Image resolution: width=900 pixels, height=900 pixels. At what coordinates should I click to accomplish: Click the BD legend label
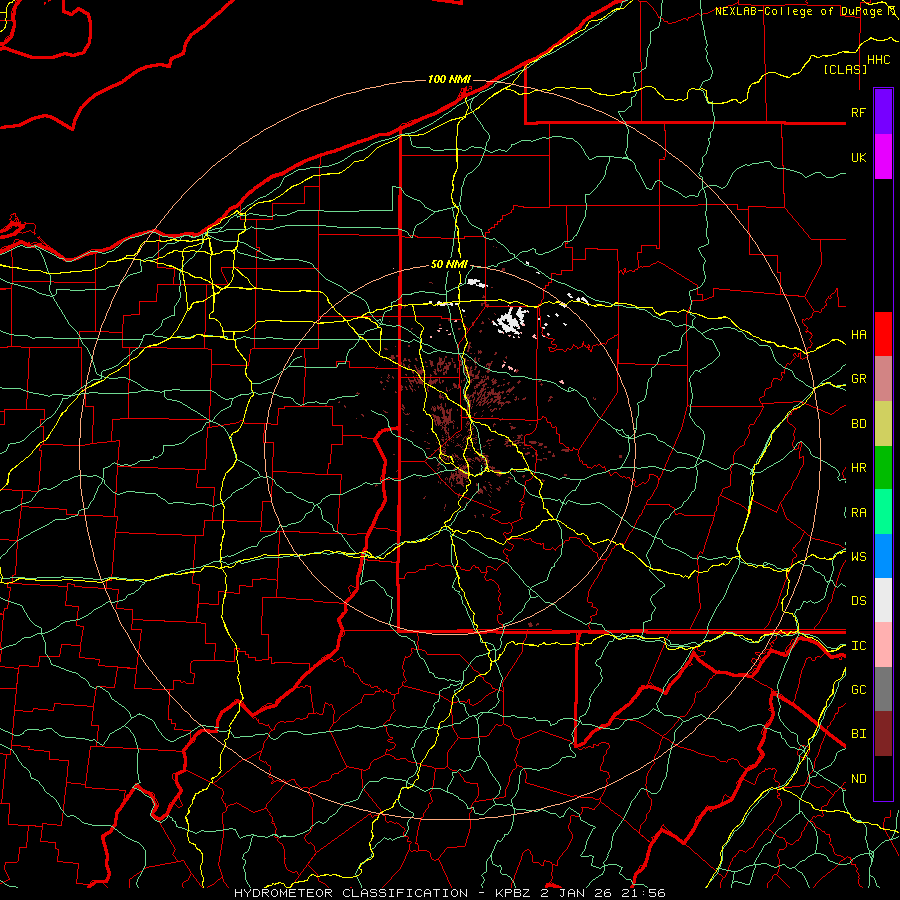click(858, 424)
